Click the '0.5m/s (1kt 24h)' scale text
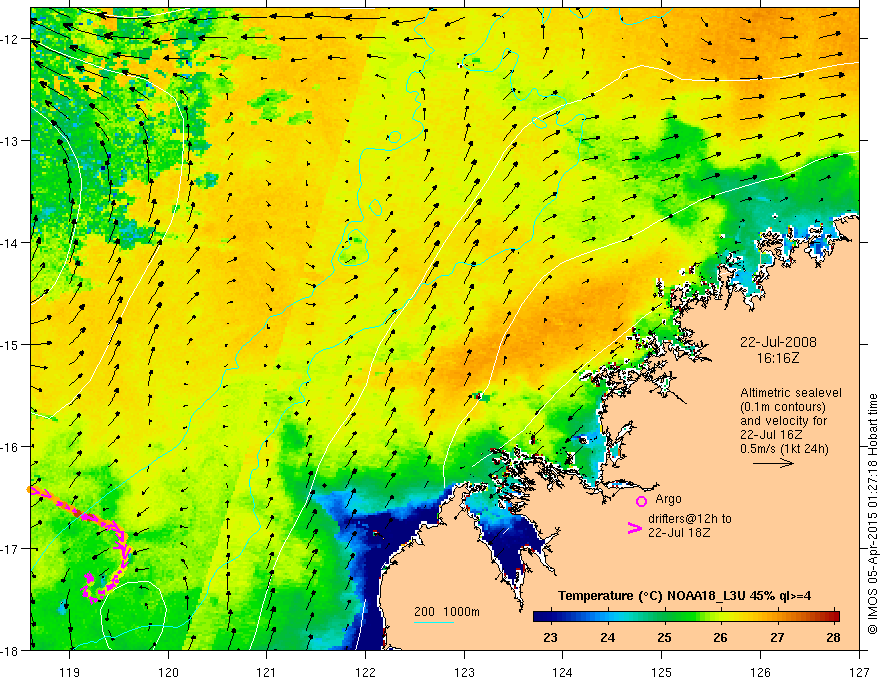This screenshot has width=880, height=680. click(784, 449)
